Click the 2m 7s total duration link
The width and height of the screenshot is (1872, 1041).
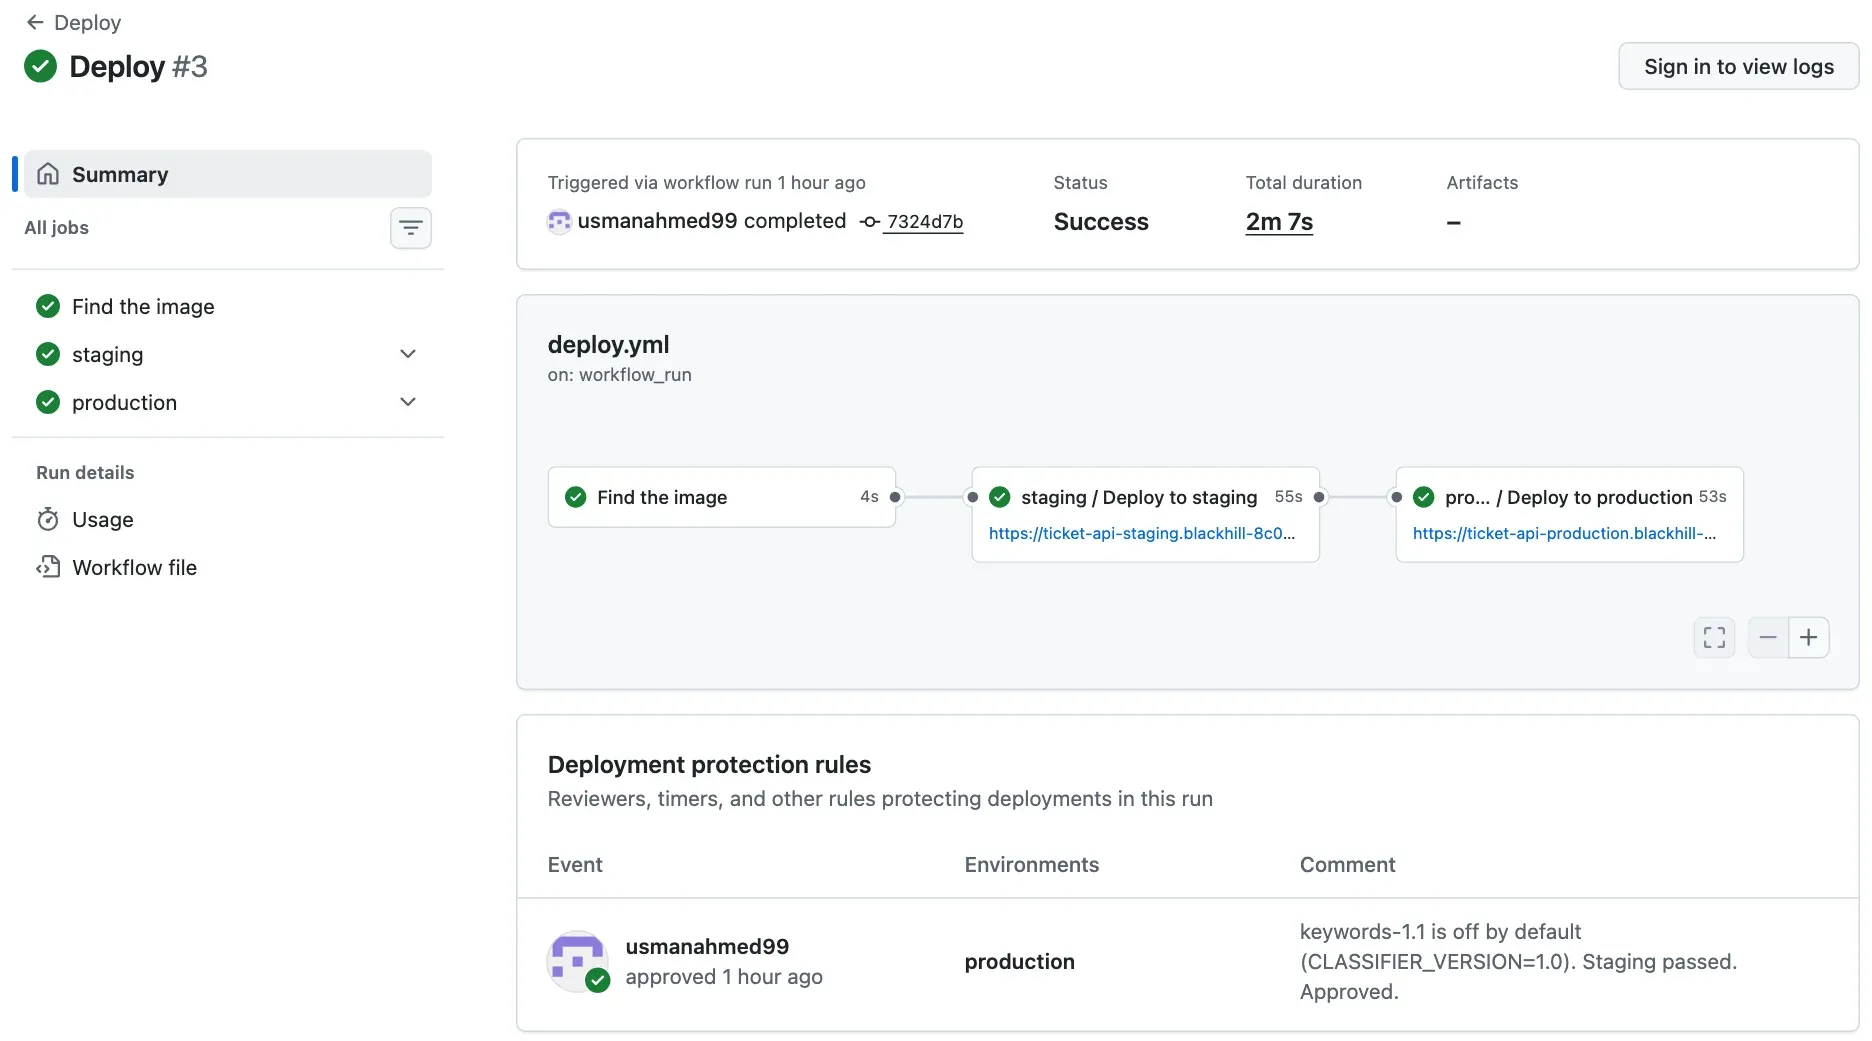tap(1279, 221)
